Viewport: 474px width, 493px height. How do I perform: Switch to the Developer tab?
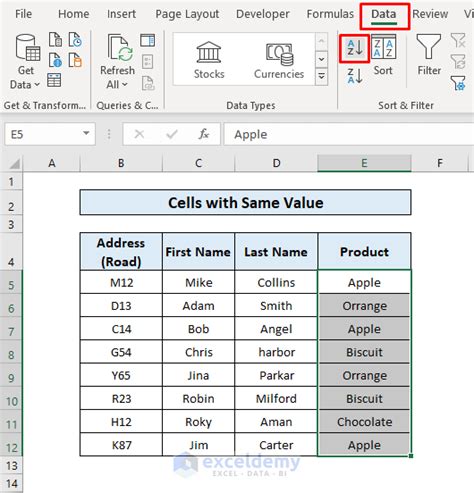click(263, 14)
